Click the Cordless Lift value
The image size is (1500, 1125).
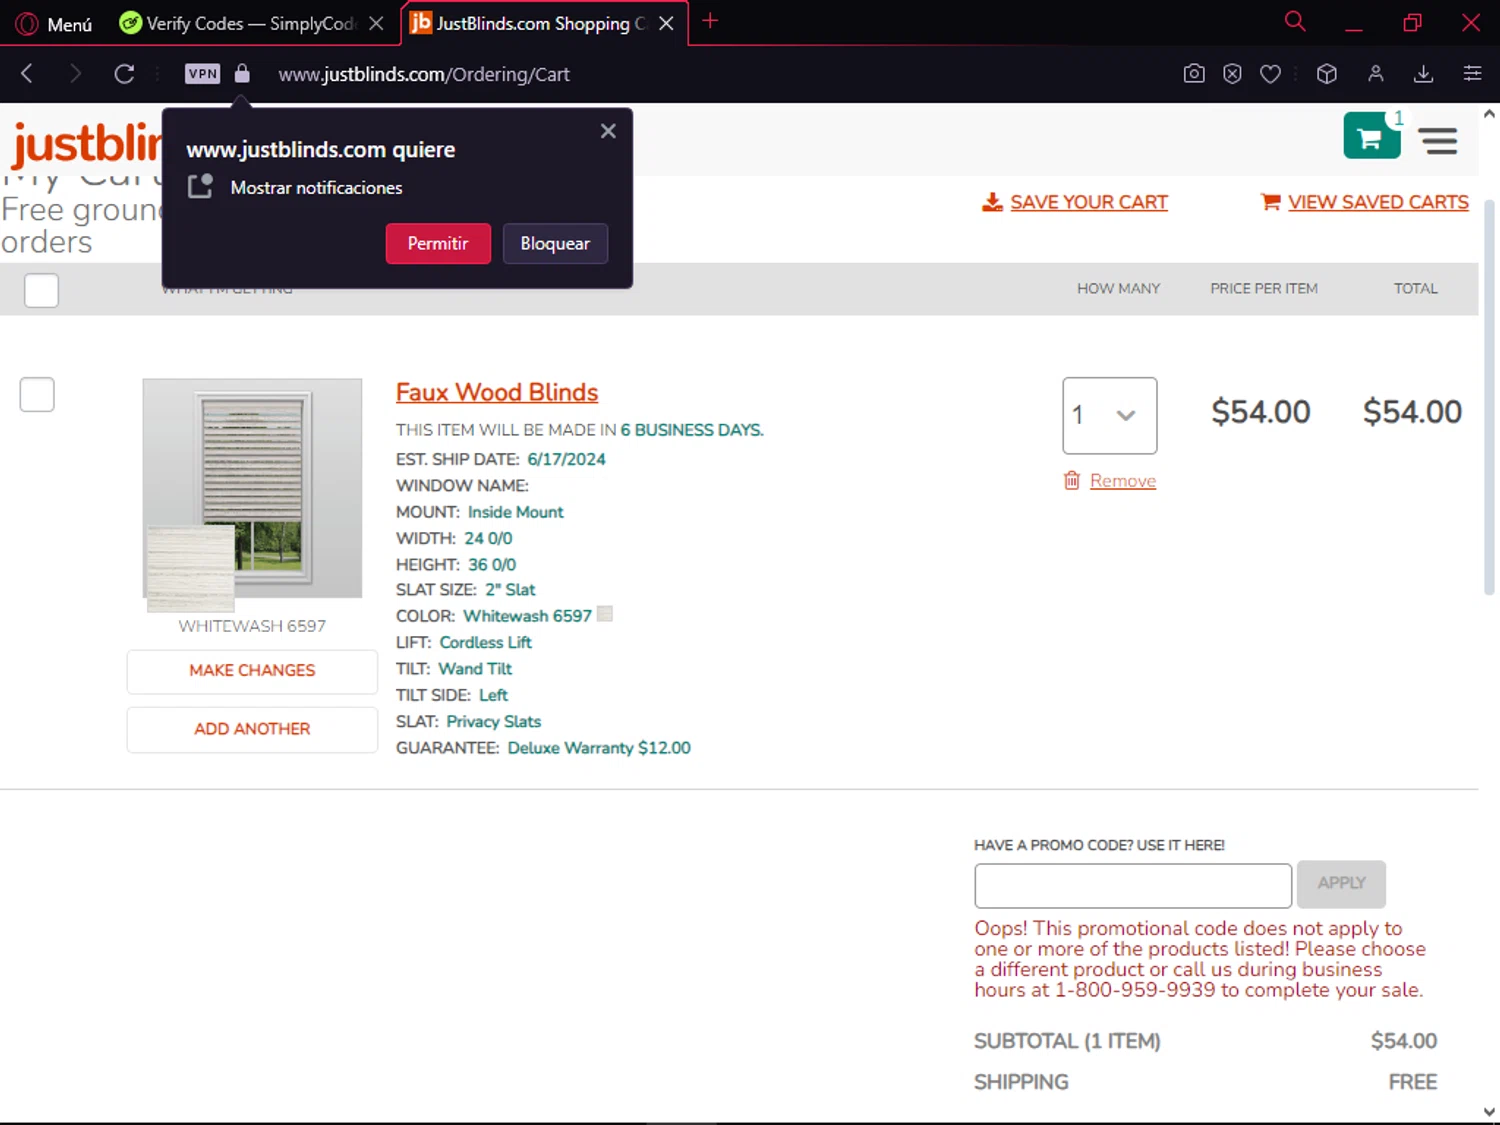[485, 642]
